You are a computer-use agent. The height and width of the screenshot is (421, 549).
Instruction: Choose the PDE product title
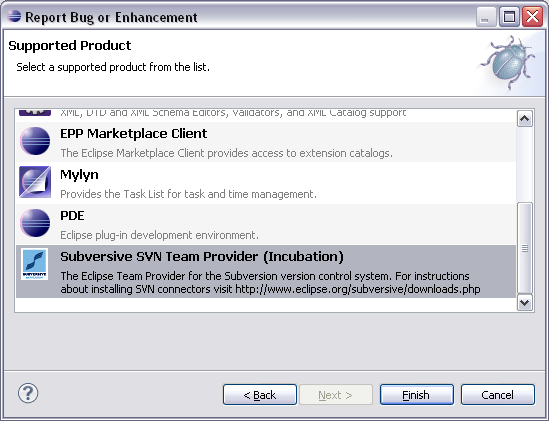[72, 215]
